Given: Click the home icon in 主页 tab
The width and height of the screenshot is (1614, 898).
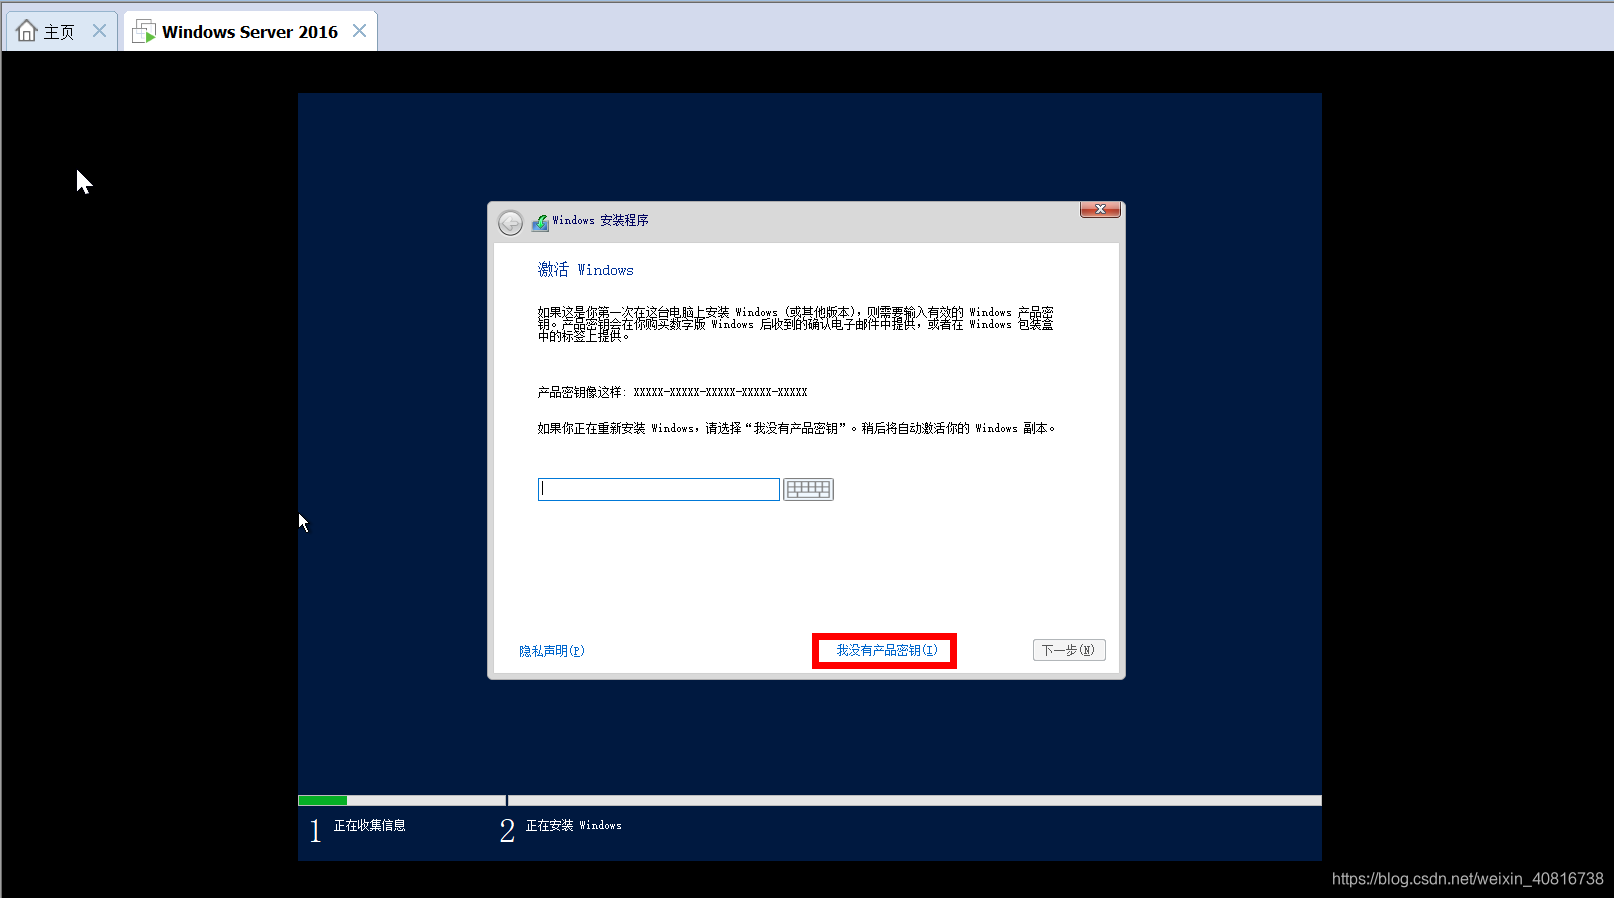Looking at the screenshot, I should tap(27, 31).
